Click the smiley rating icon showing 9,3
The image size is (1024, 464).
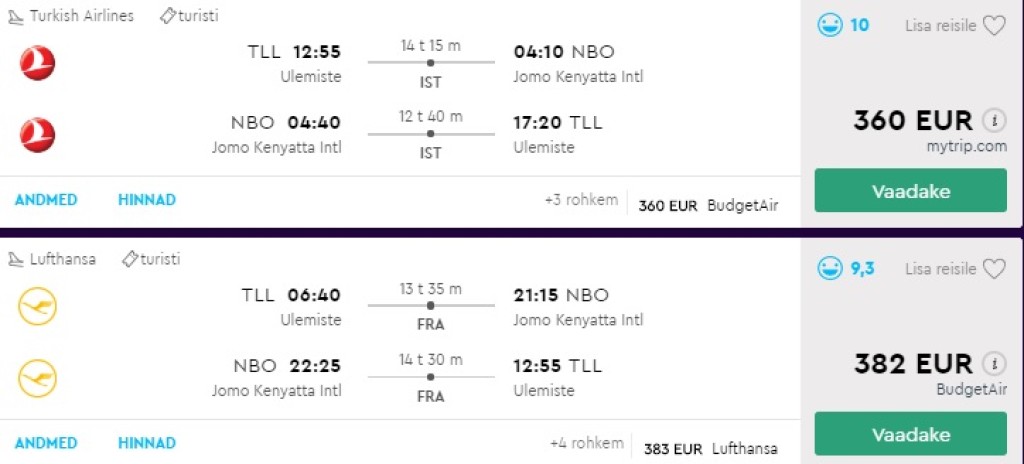pos(830,268)
